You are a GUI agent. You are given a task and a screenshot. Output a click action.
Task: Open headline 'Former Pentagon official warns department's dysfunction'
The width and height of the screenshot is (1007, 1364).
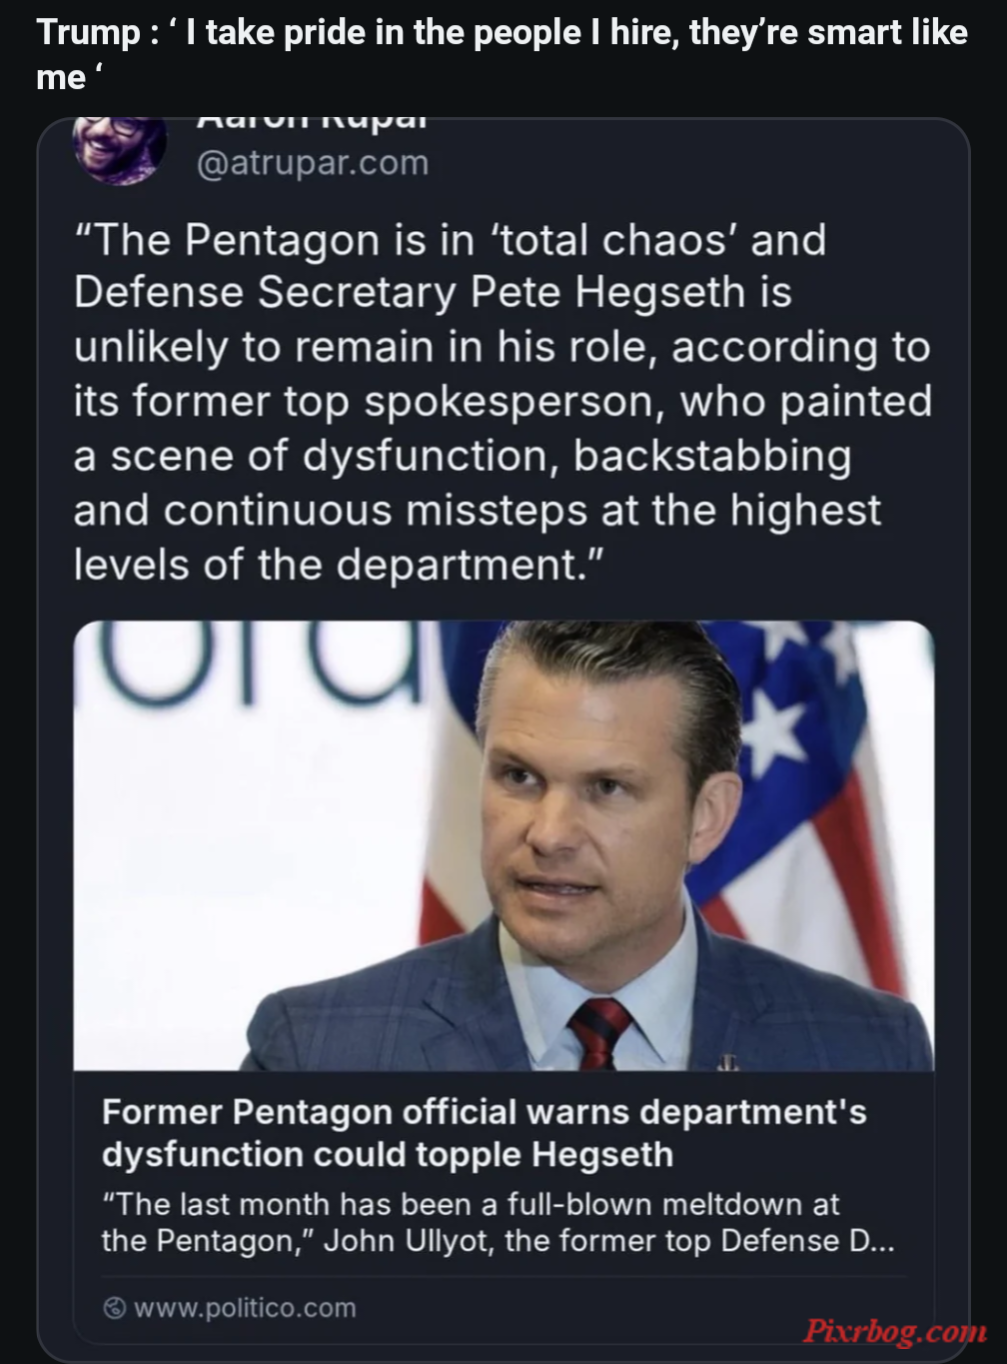(x=484, y=1133)
